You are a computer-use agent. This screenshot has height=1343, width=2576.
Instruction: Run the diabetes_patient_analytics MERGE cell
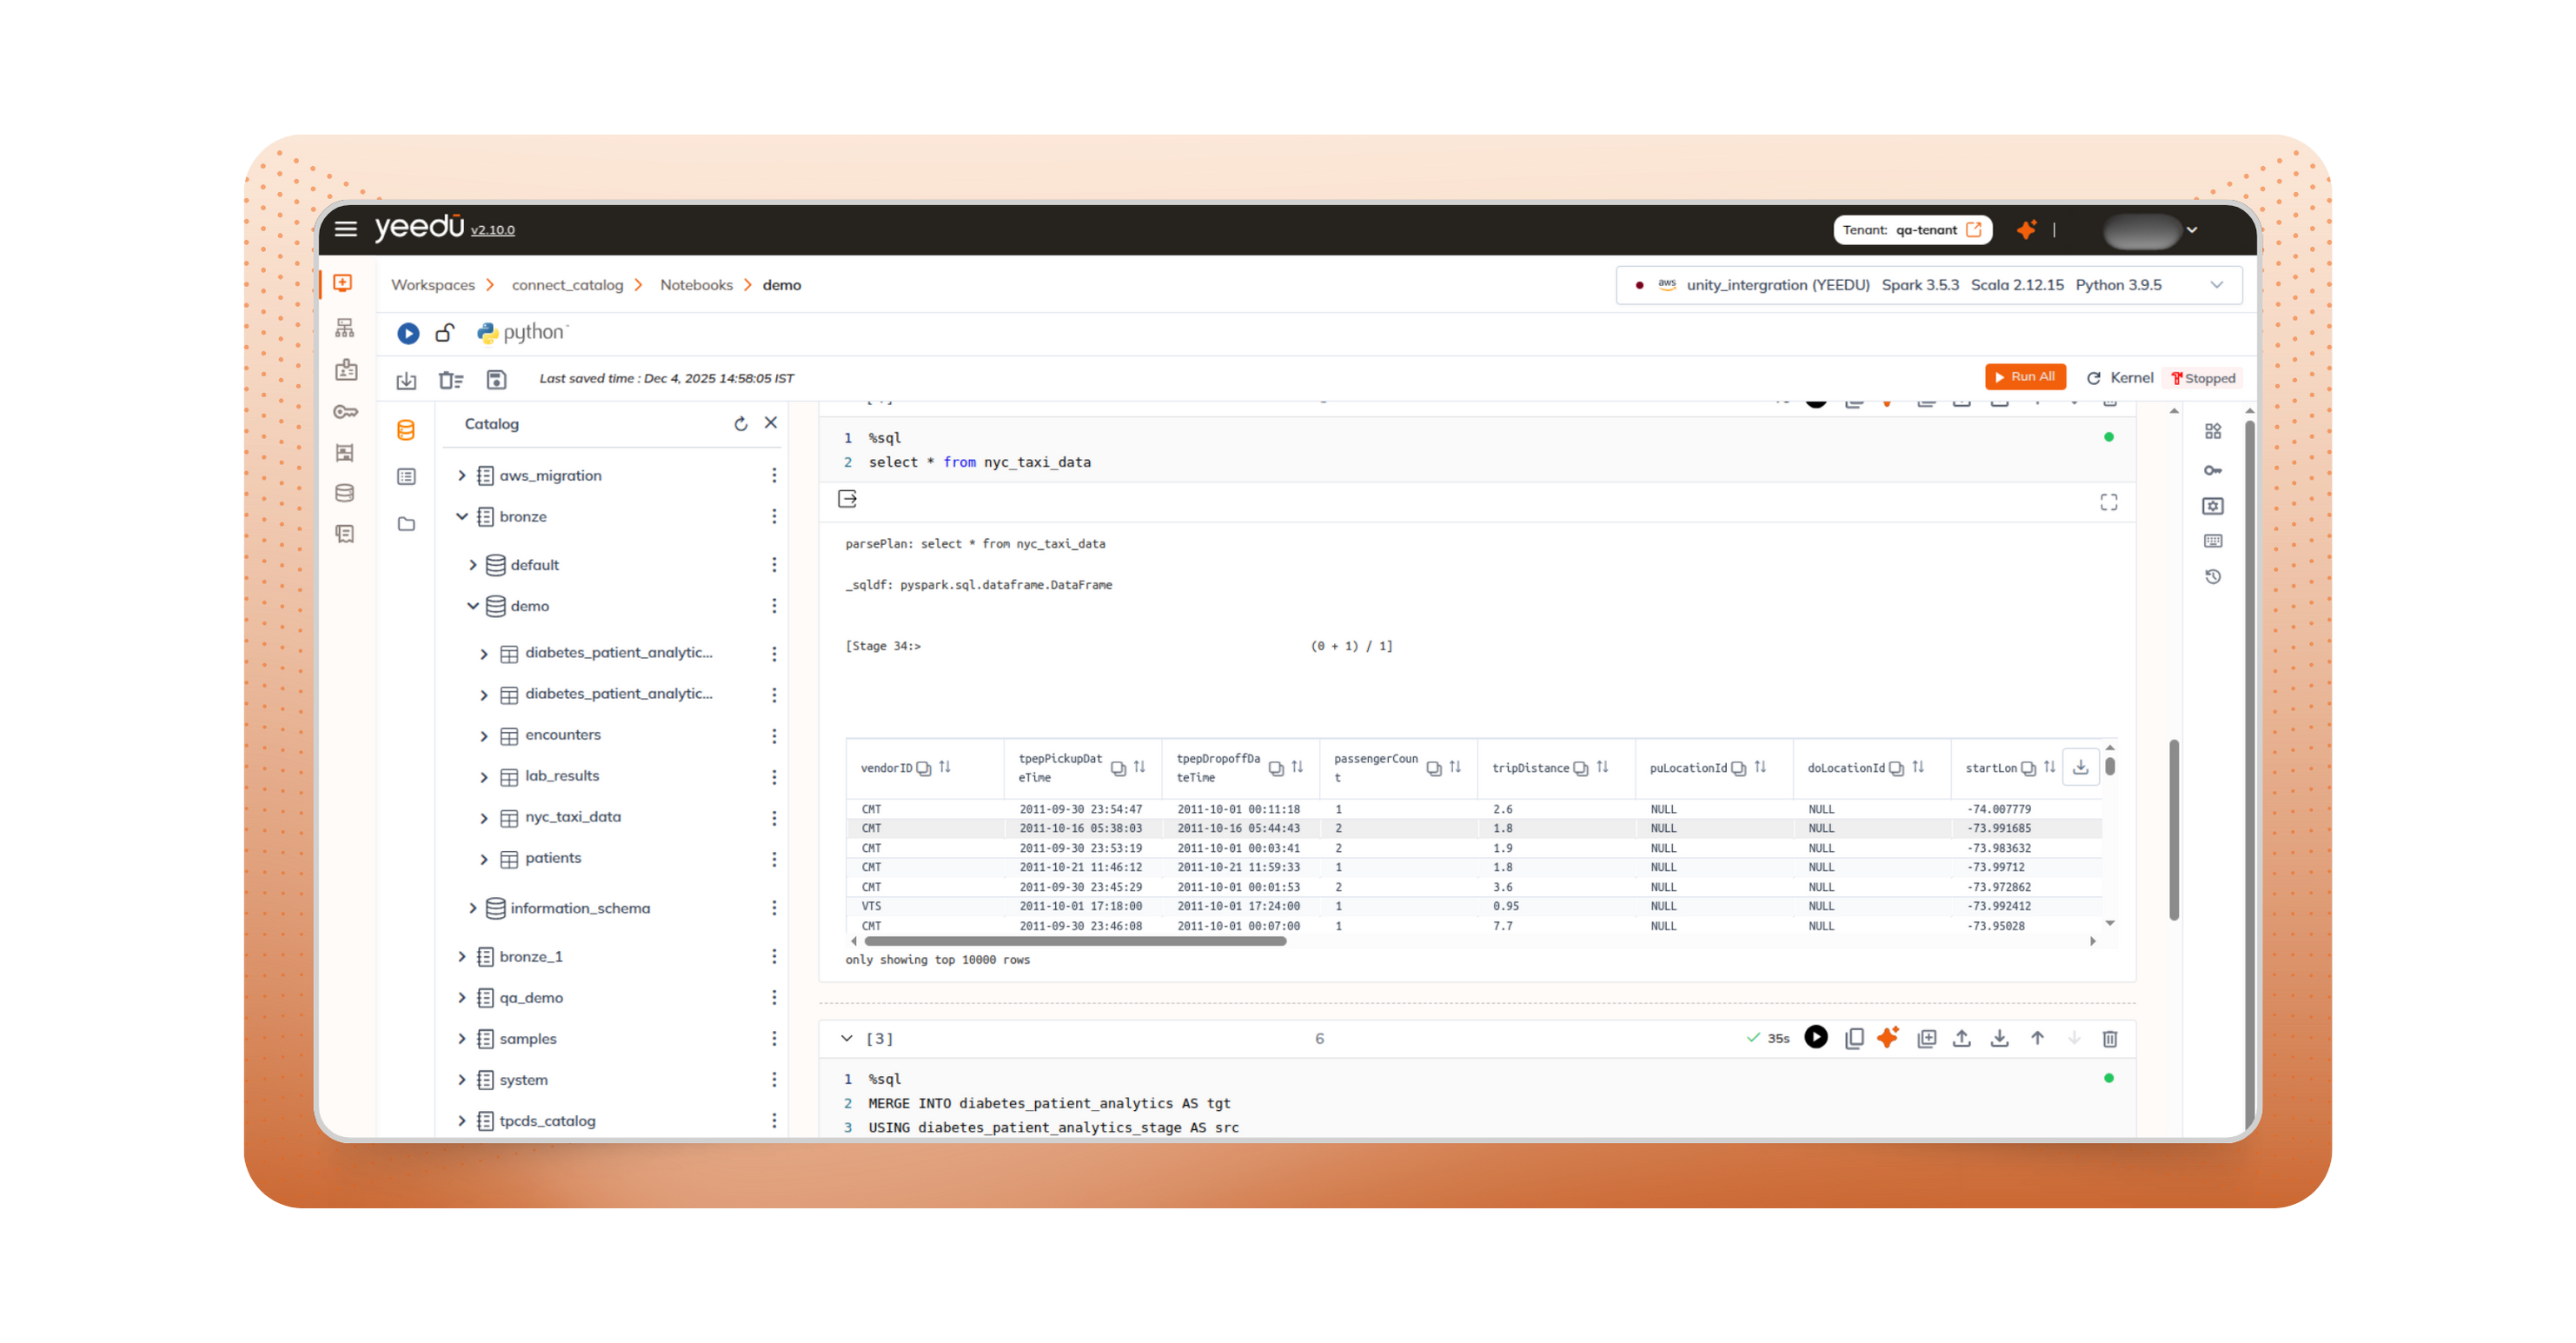(x=1816, y=1038)
